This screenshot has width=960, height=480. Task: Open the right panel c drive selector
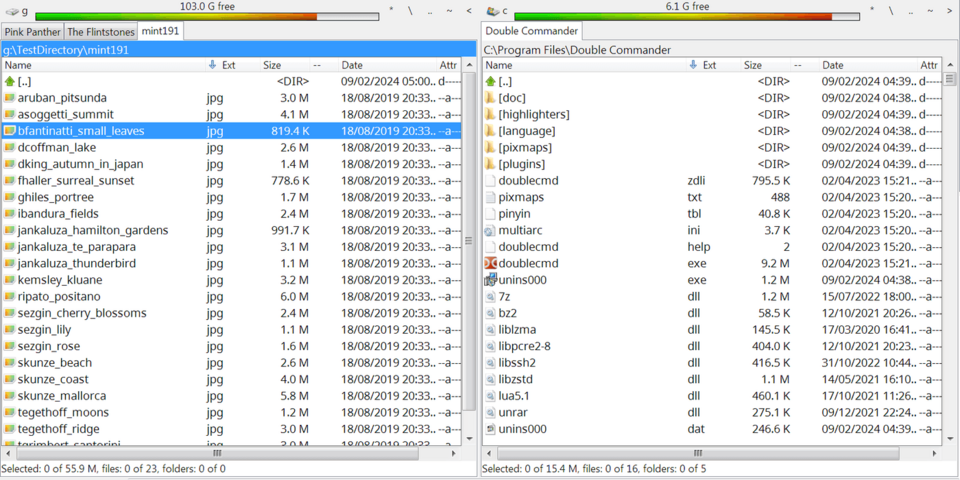497,11
